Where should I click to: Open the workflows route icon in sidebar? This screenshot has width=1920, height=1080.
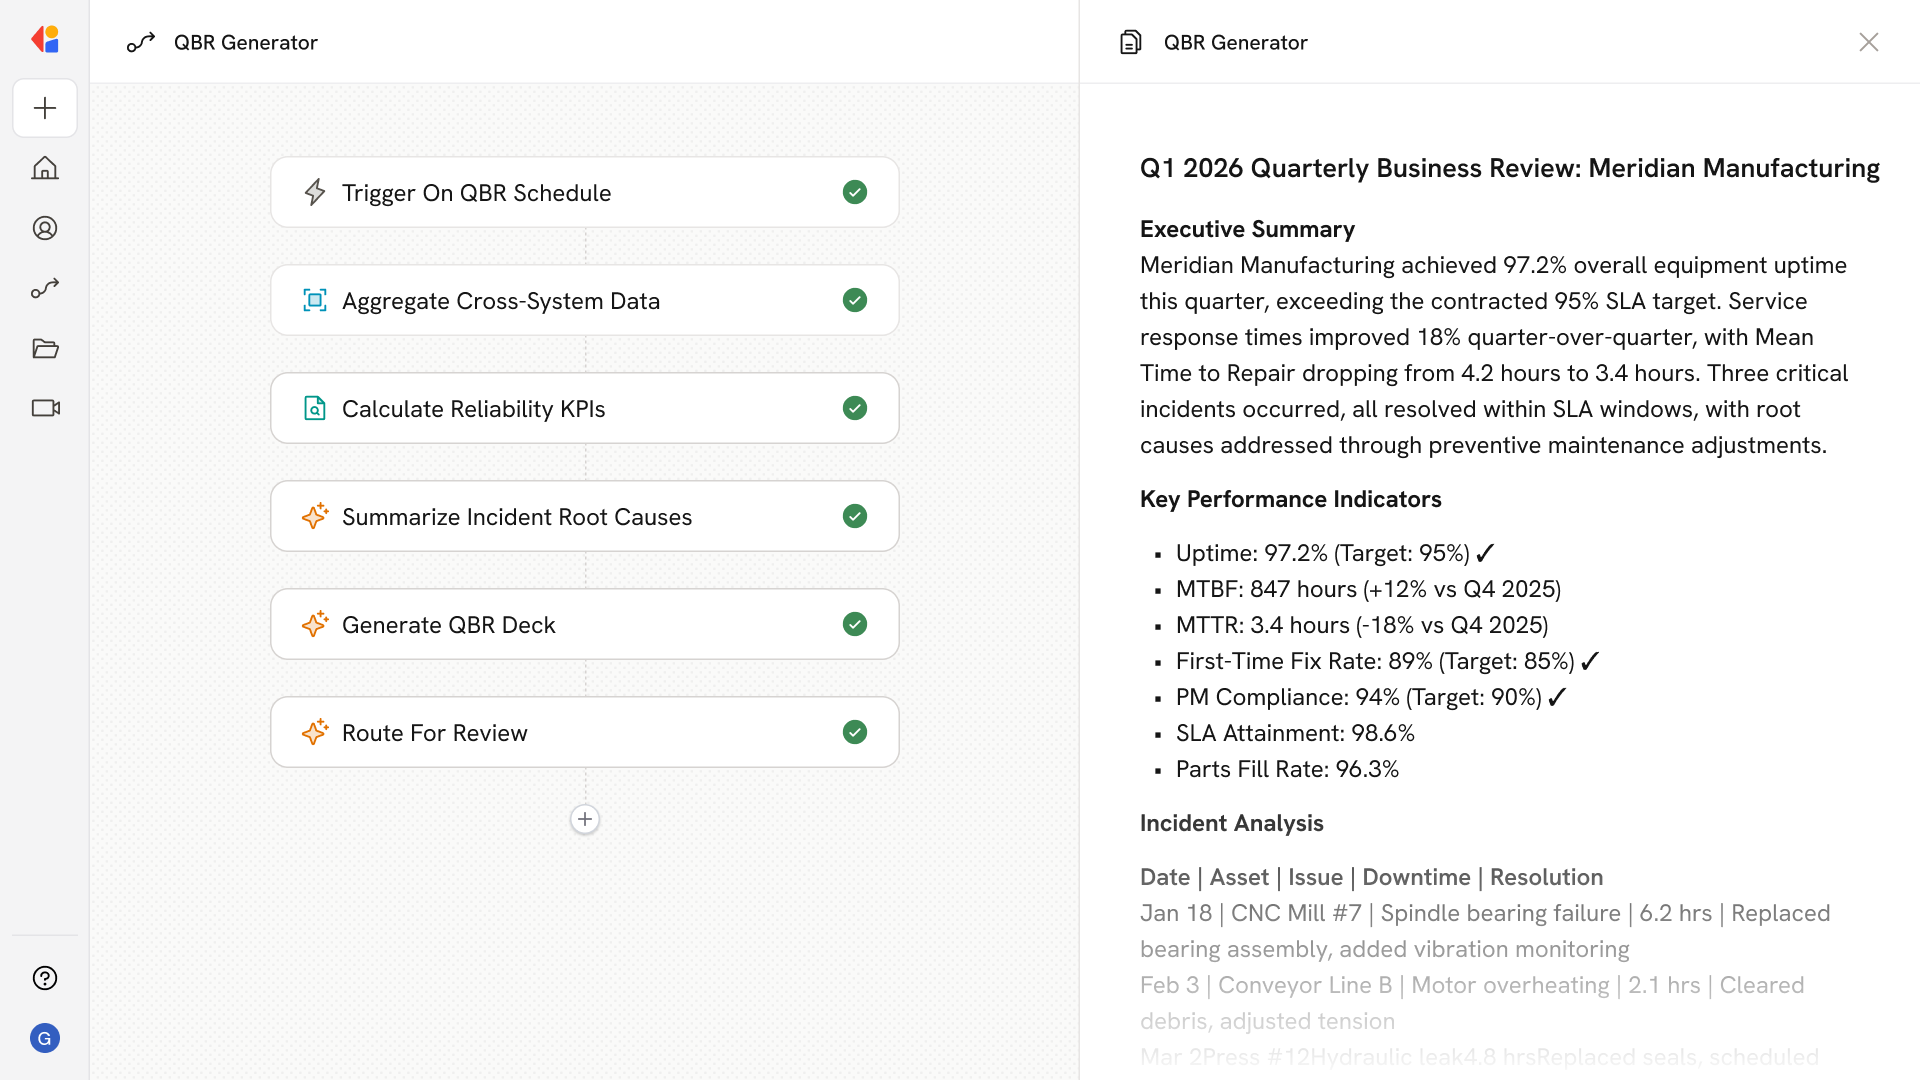[x=45, y=288]
